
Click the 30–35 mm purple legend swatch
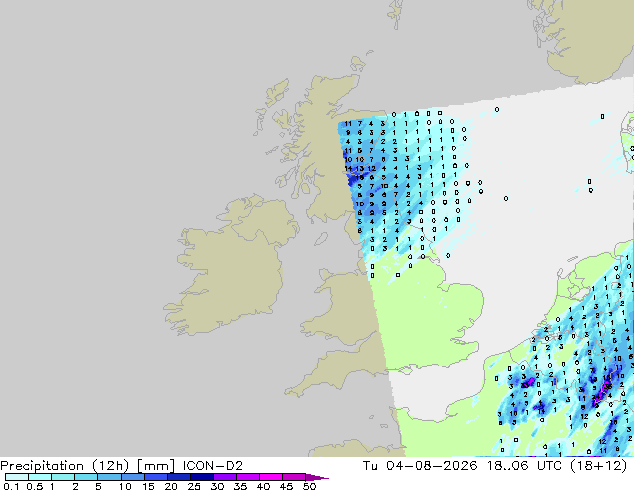[x=224, y=477]
